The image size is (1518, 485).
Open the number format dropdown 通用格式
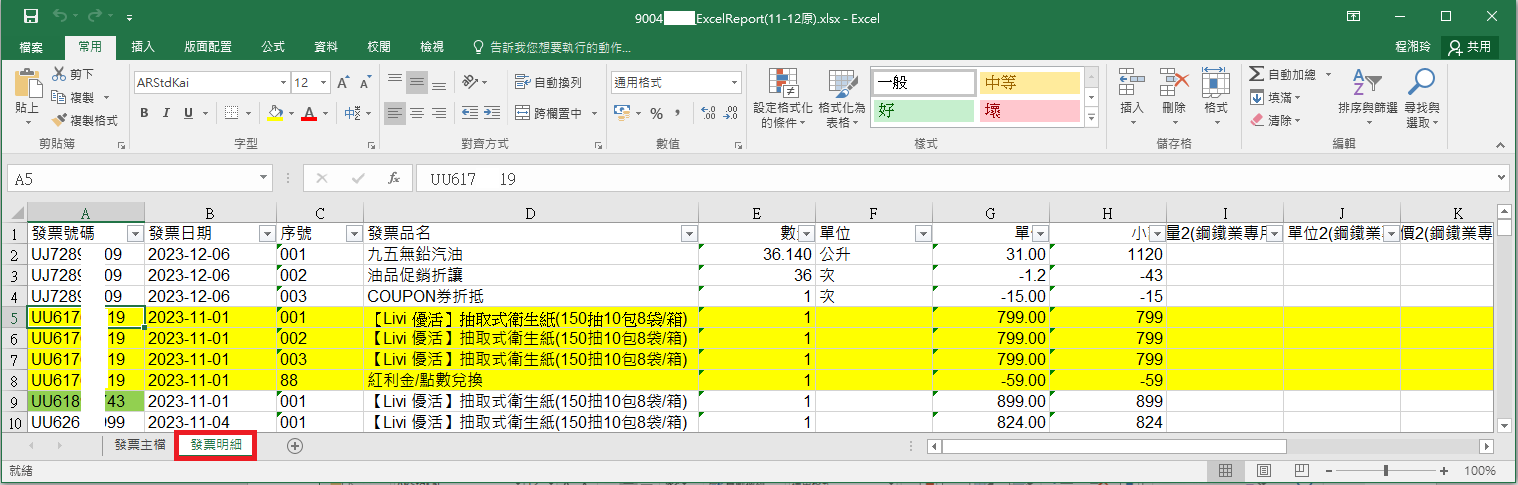point(735,83)
